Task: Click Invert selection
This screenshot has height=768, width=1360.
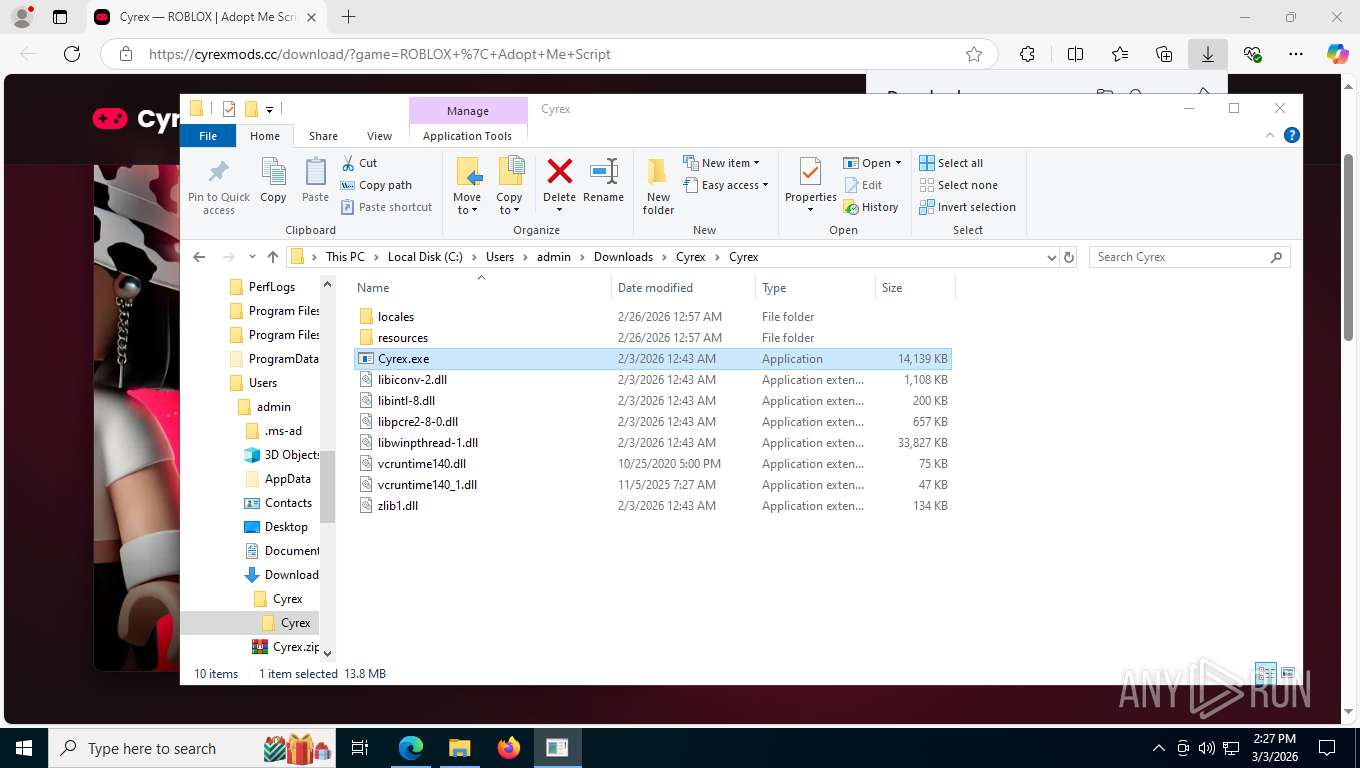Action: pyautogui.click(x=967, y=207)
